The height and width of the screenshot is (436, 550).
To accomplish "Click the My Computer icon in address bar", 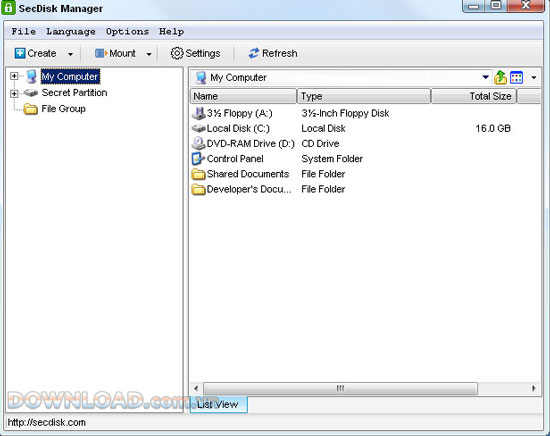I will [x=201, y=78].
